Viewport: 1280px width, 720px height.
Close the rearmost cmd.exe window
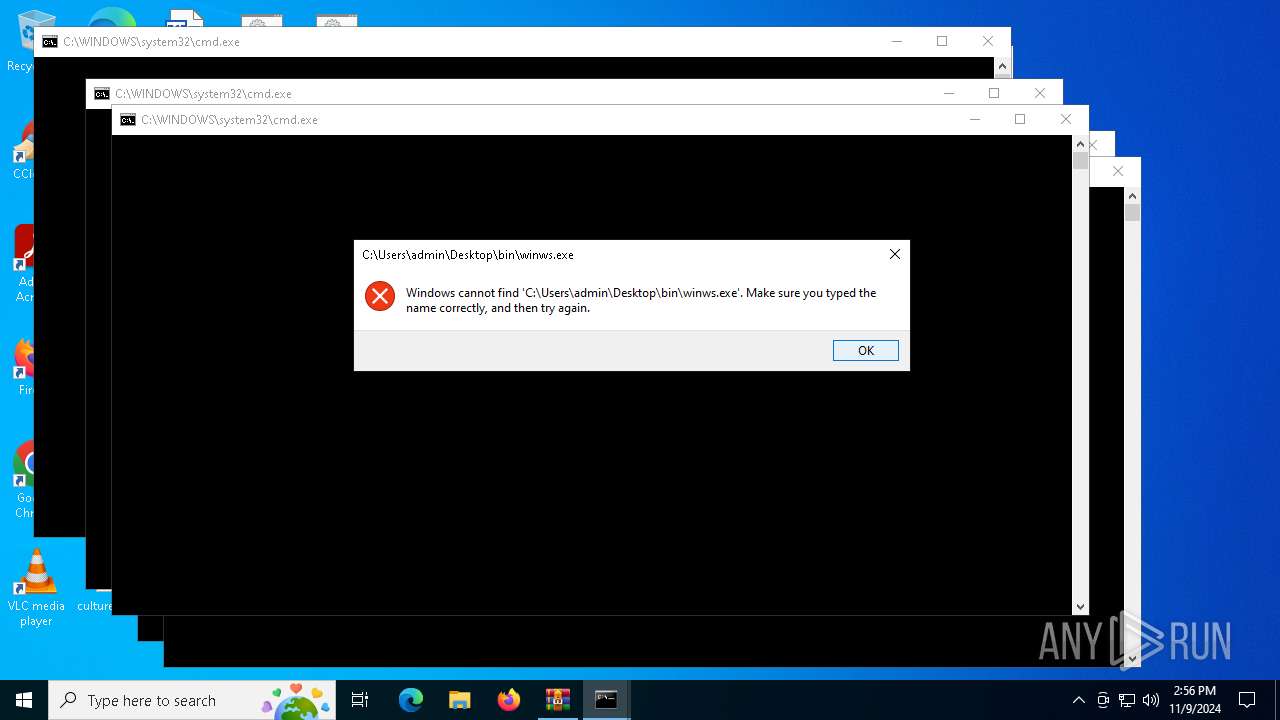988,41
